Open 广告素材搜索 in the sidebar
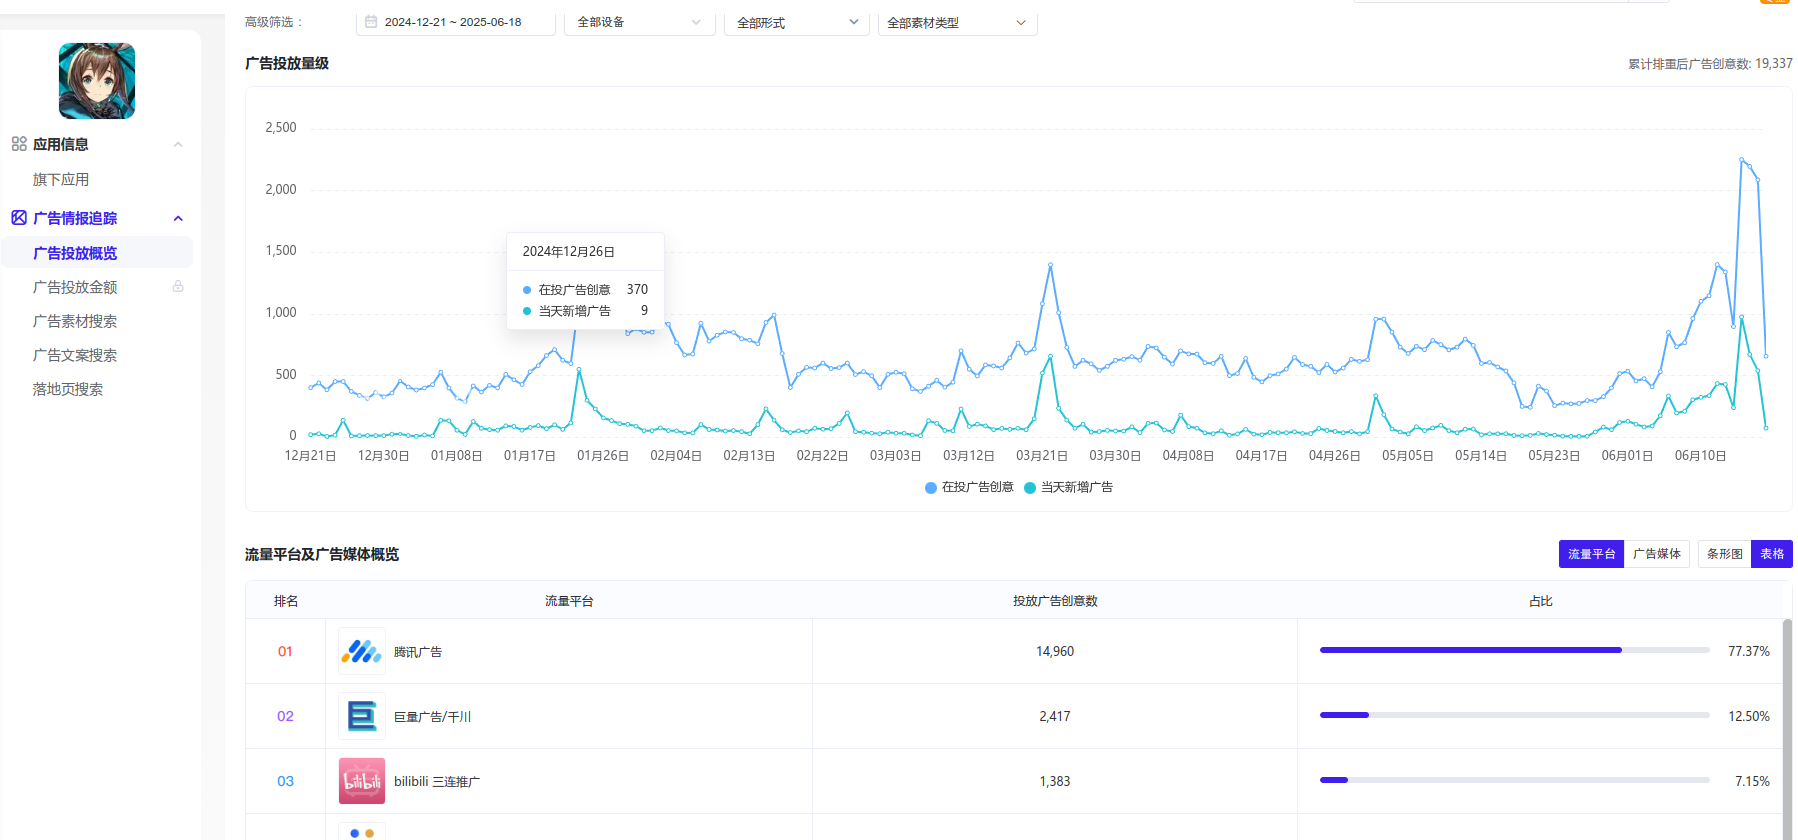The width and height of the screenshot is (1798, 840). click(x=75, y=321)
